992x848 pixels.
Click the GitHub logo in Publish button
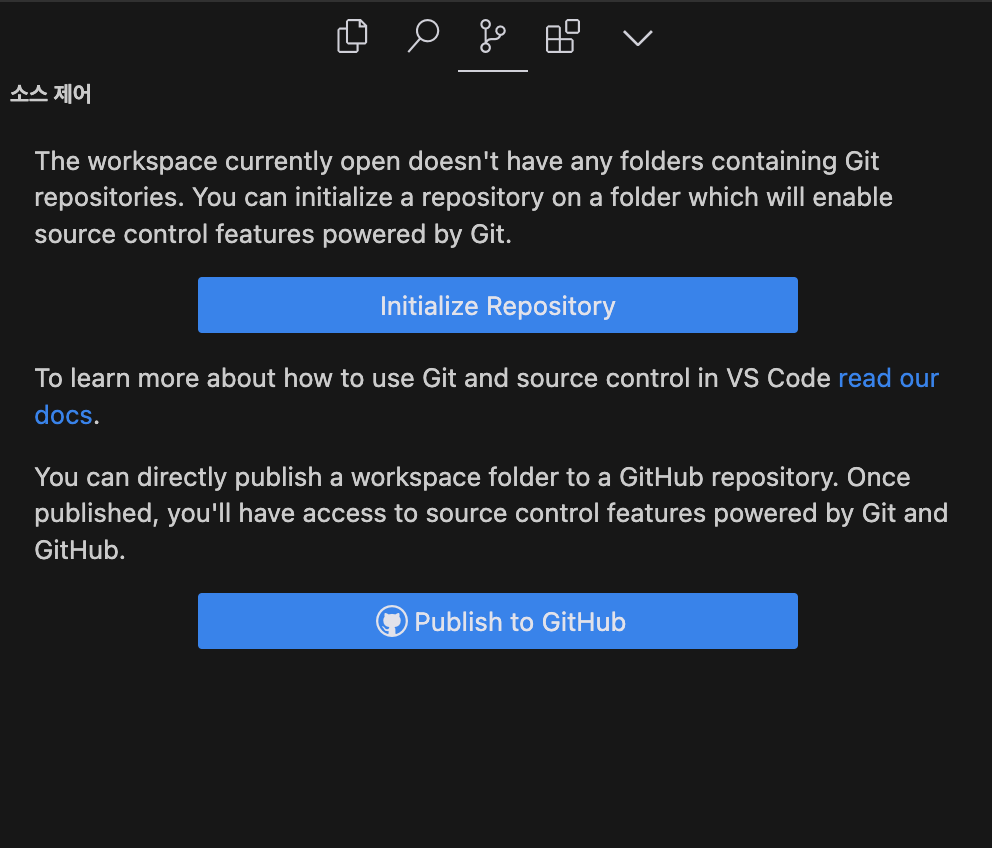click(x=392, y=621)
